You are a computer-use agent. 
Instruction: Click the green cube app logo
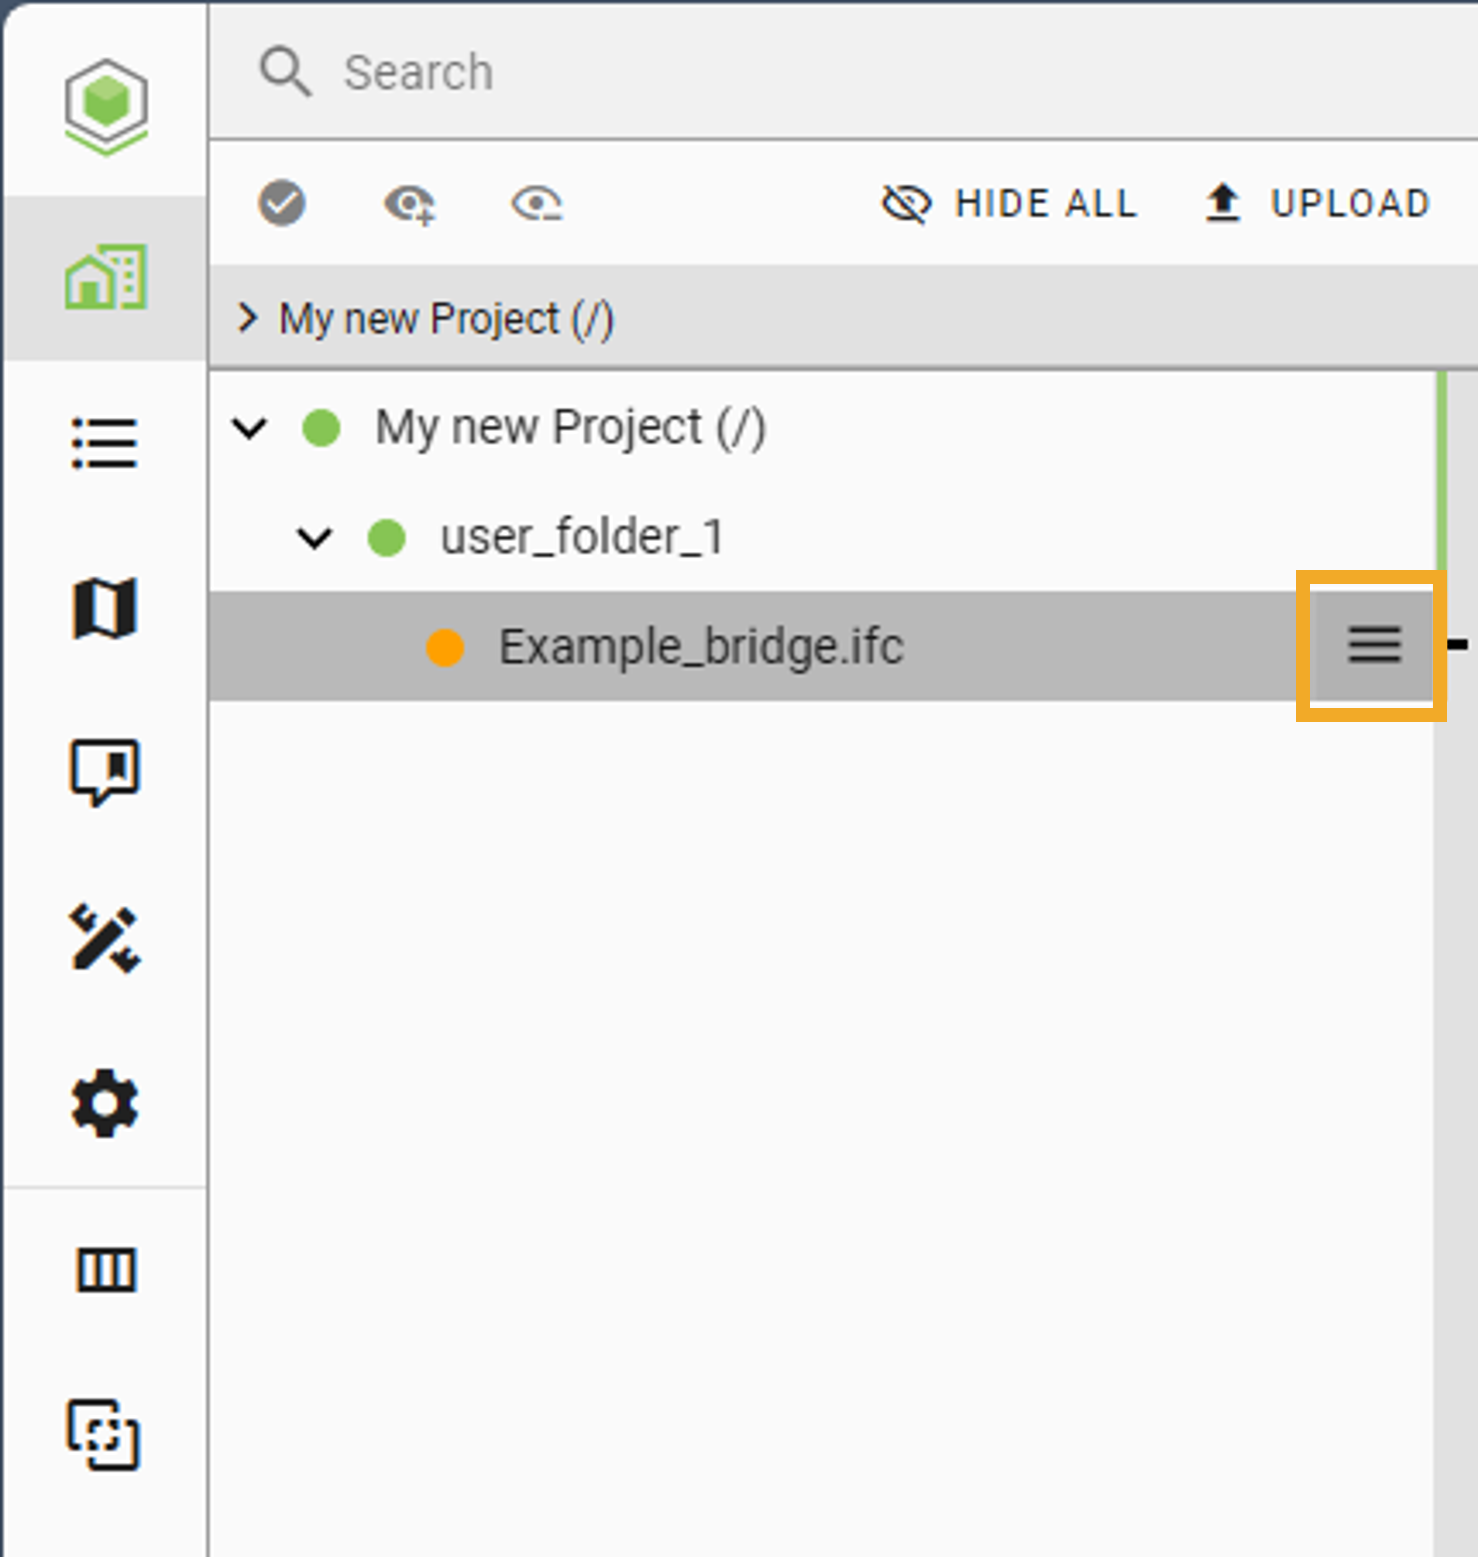coord(106,105)
